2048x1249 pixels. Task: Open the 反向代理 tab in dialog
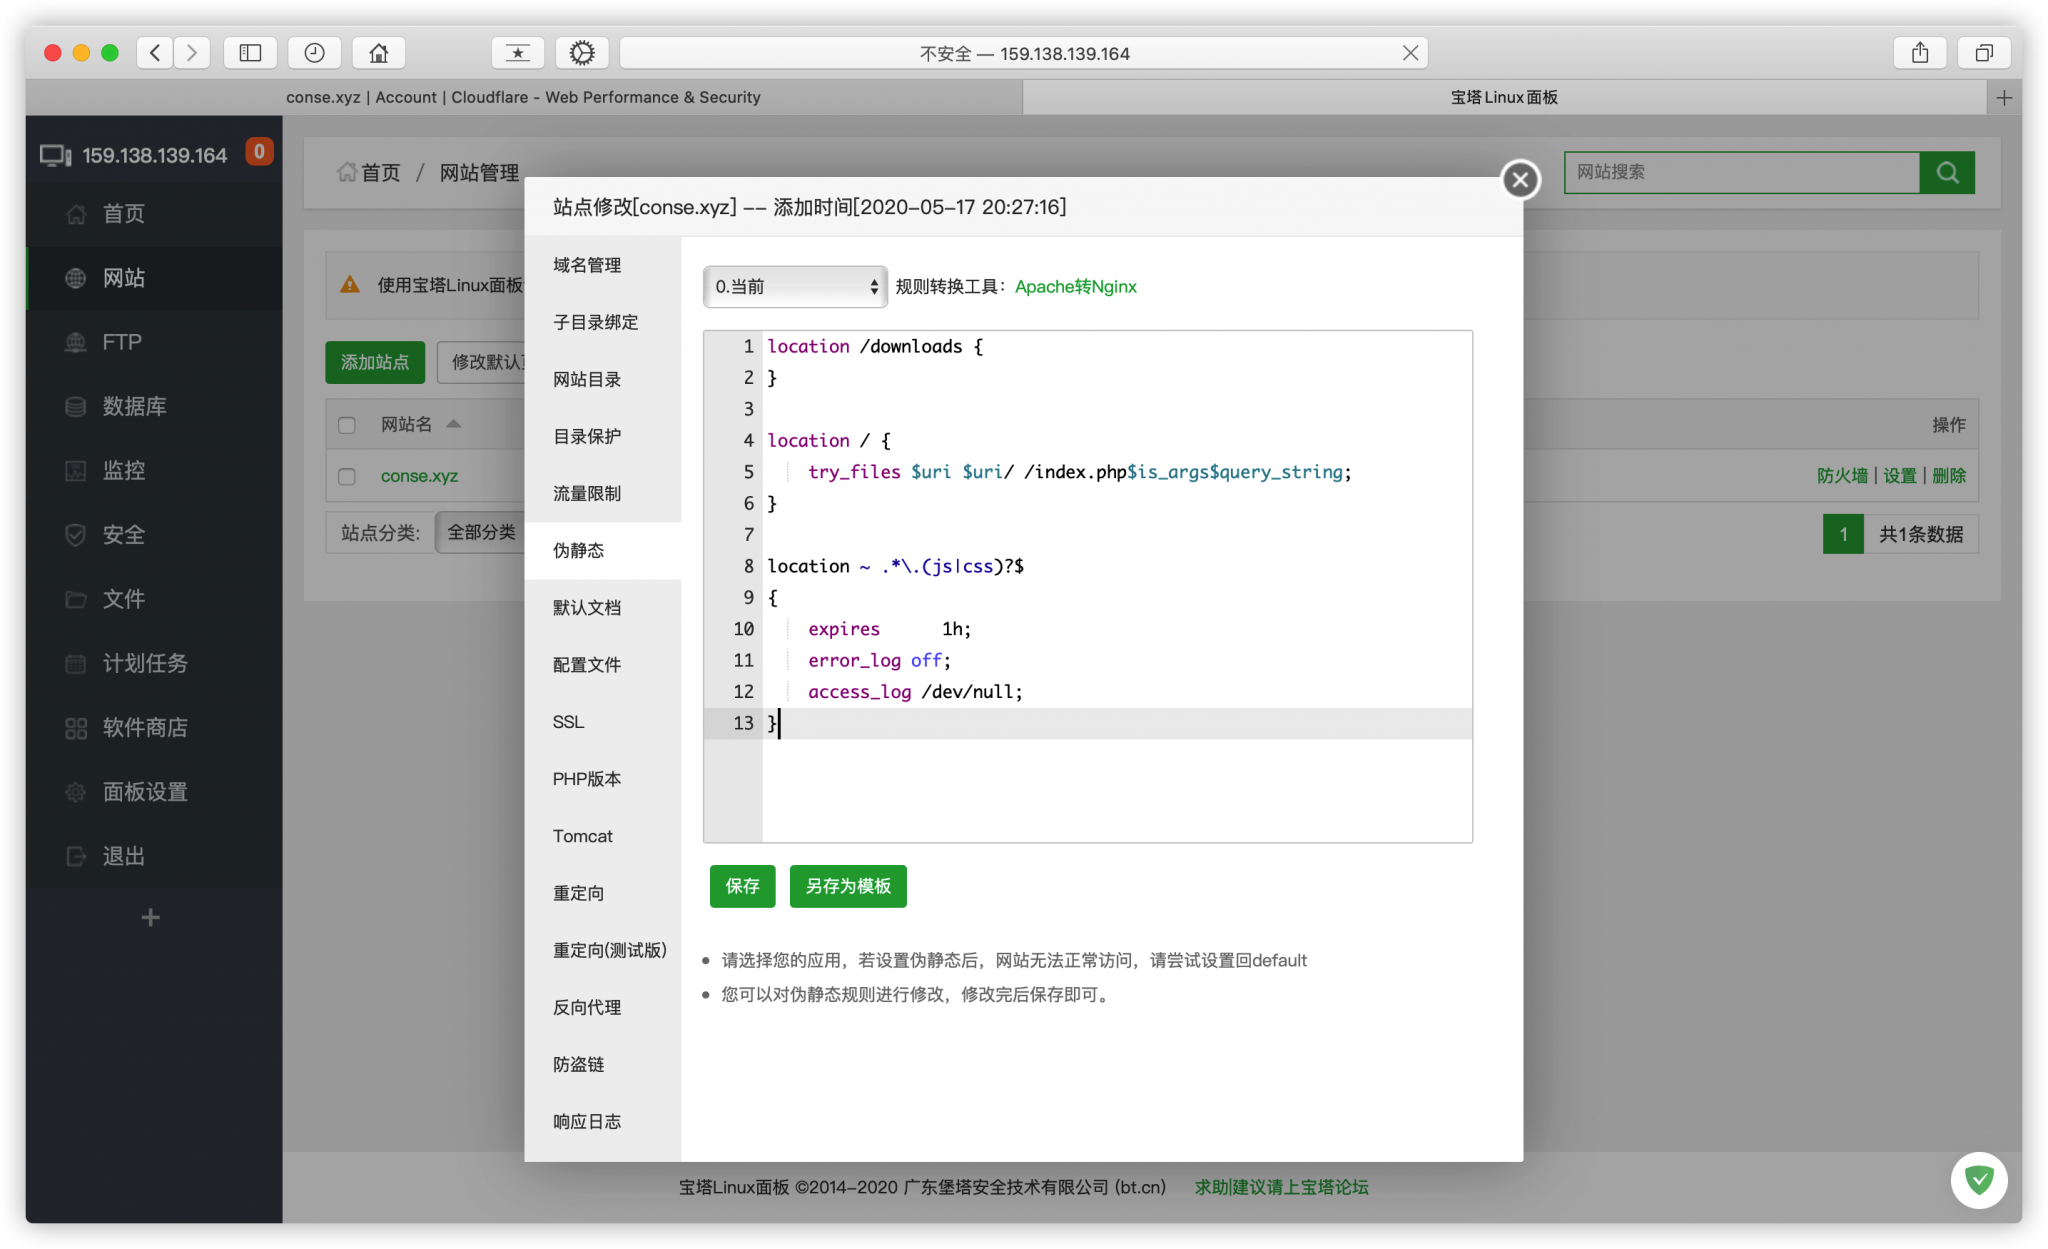click(x=587, y=1007)
